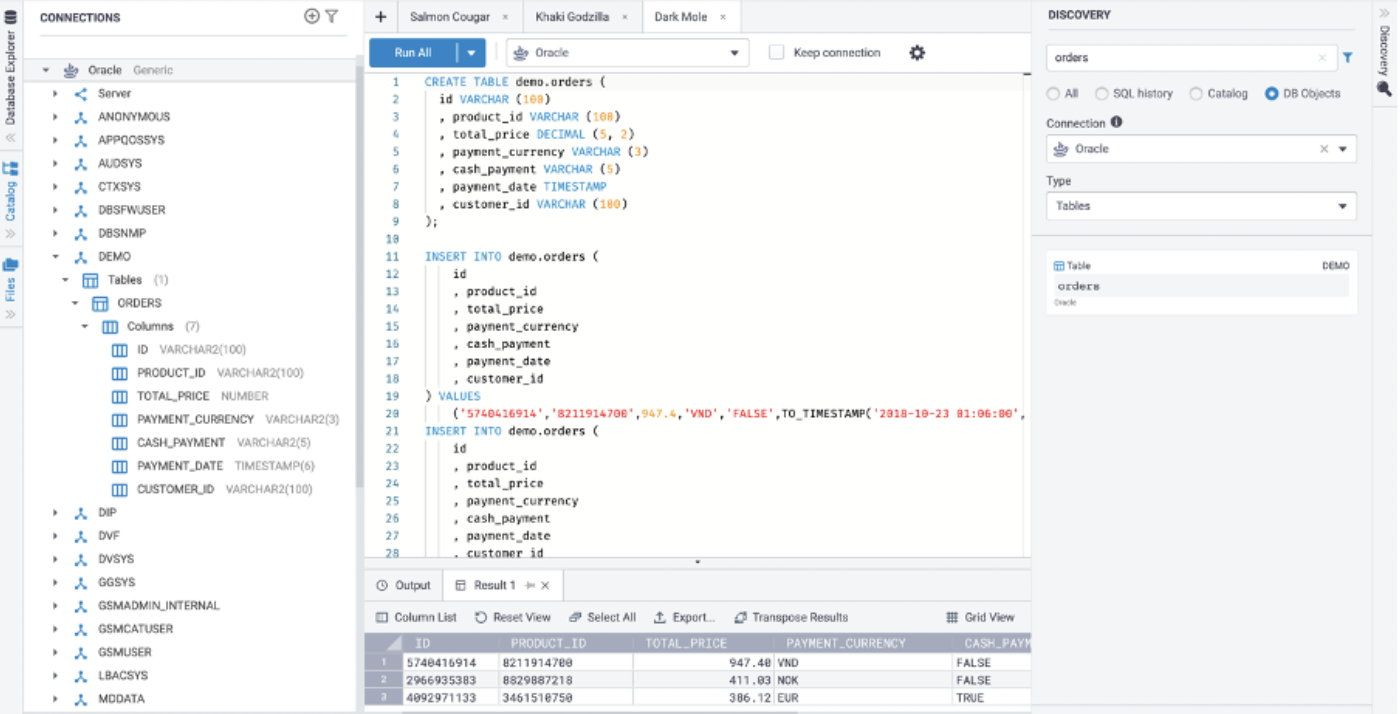
Task: Collapse the Tables folder
Action: tap(66, 280)
